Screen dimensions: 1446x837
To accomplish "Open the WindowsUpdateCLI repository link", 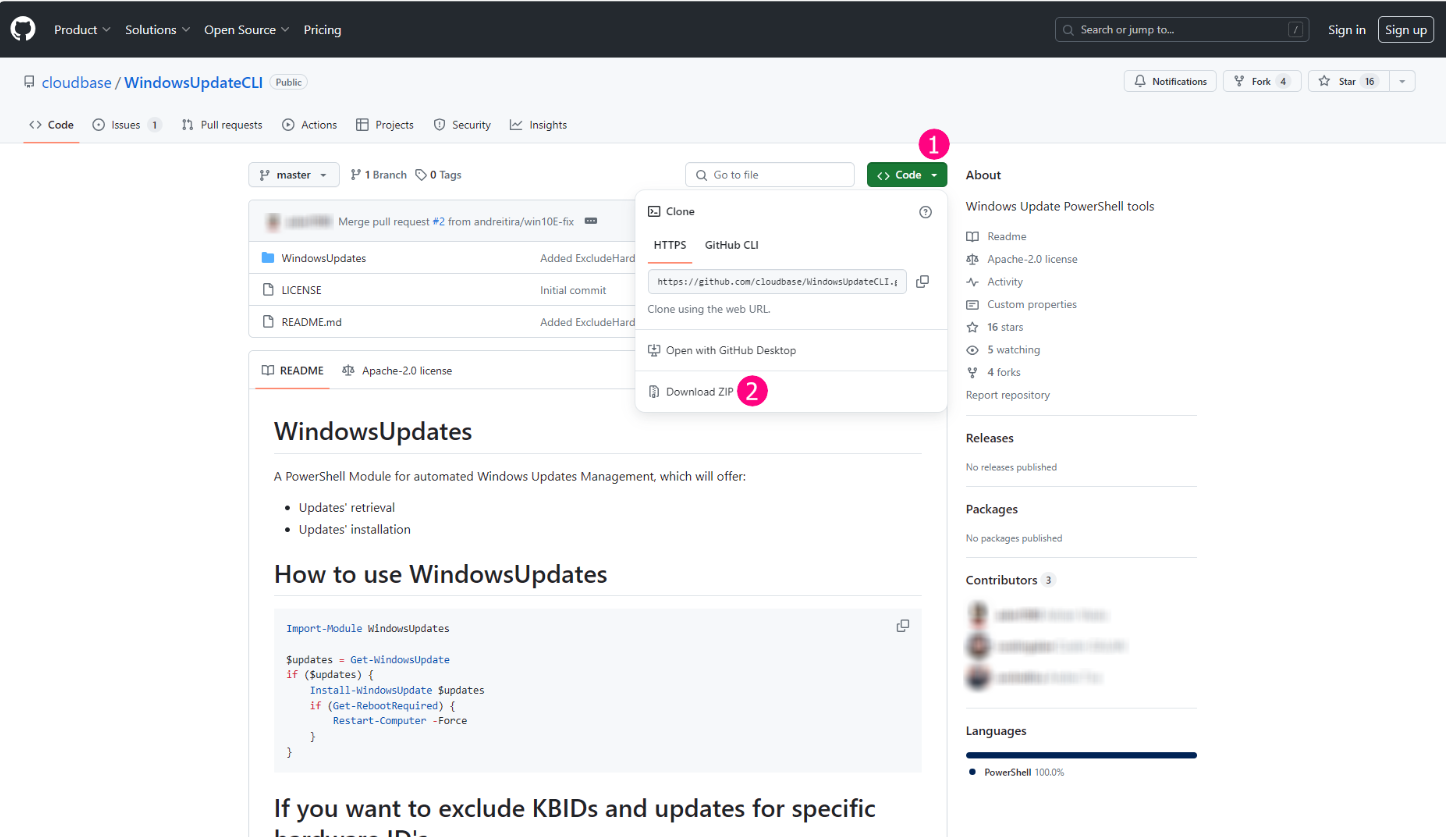I will pos(193,83).
